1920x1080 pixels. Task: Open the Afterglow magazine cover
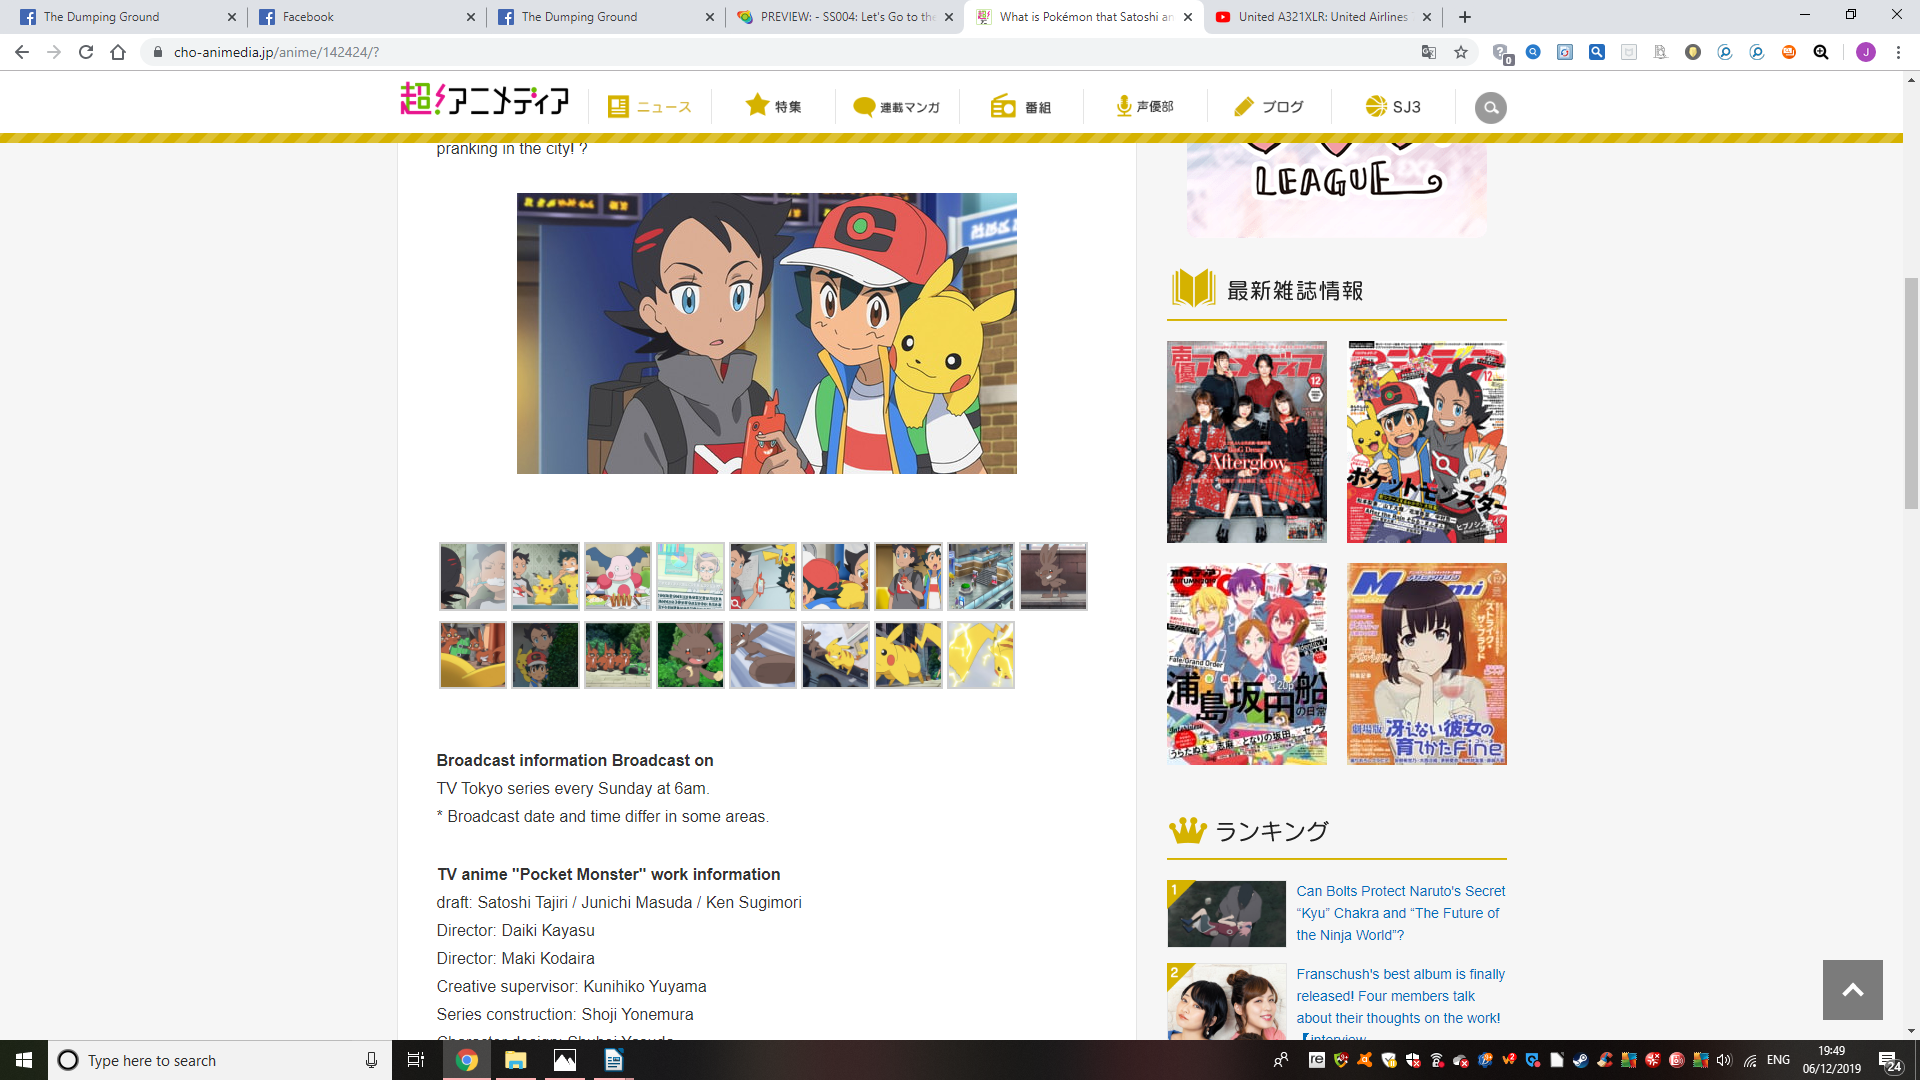pyautogui.click(x=1246, y=442)
